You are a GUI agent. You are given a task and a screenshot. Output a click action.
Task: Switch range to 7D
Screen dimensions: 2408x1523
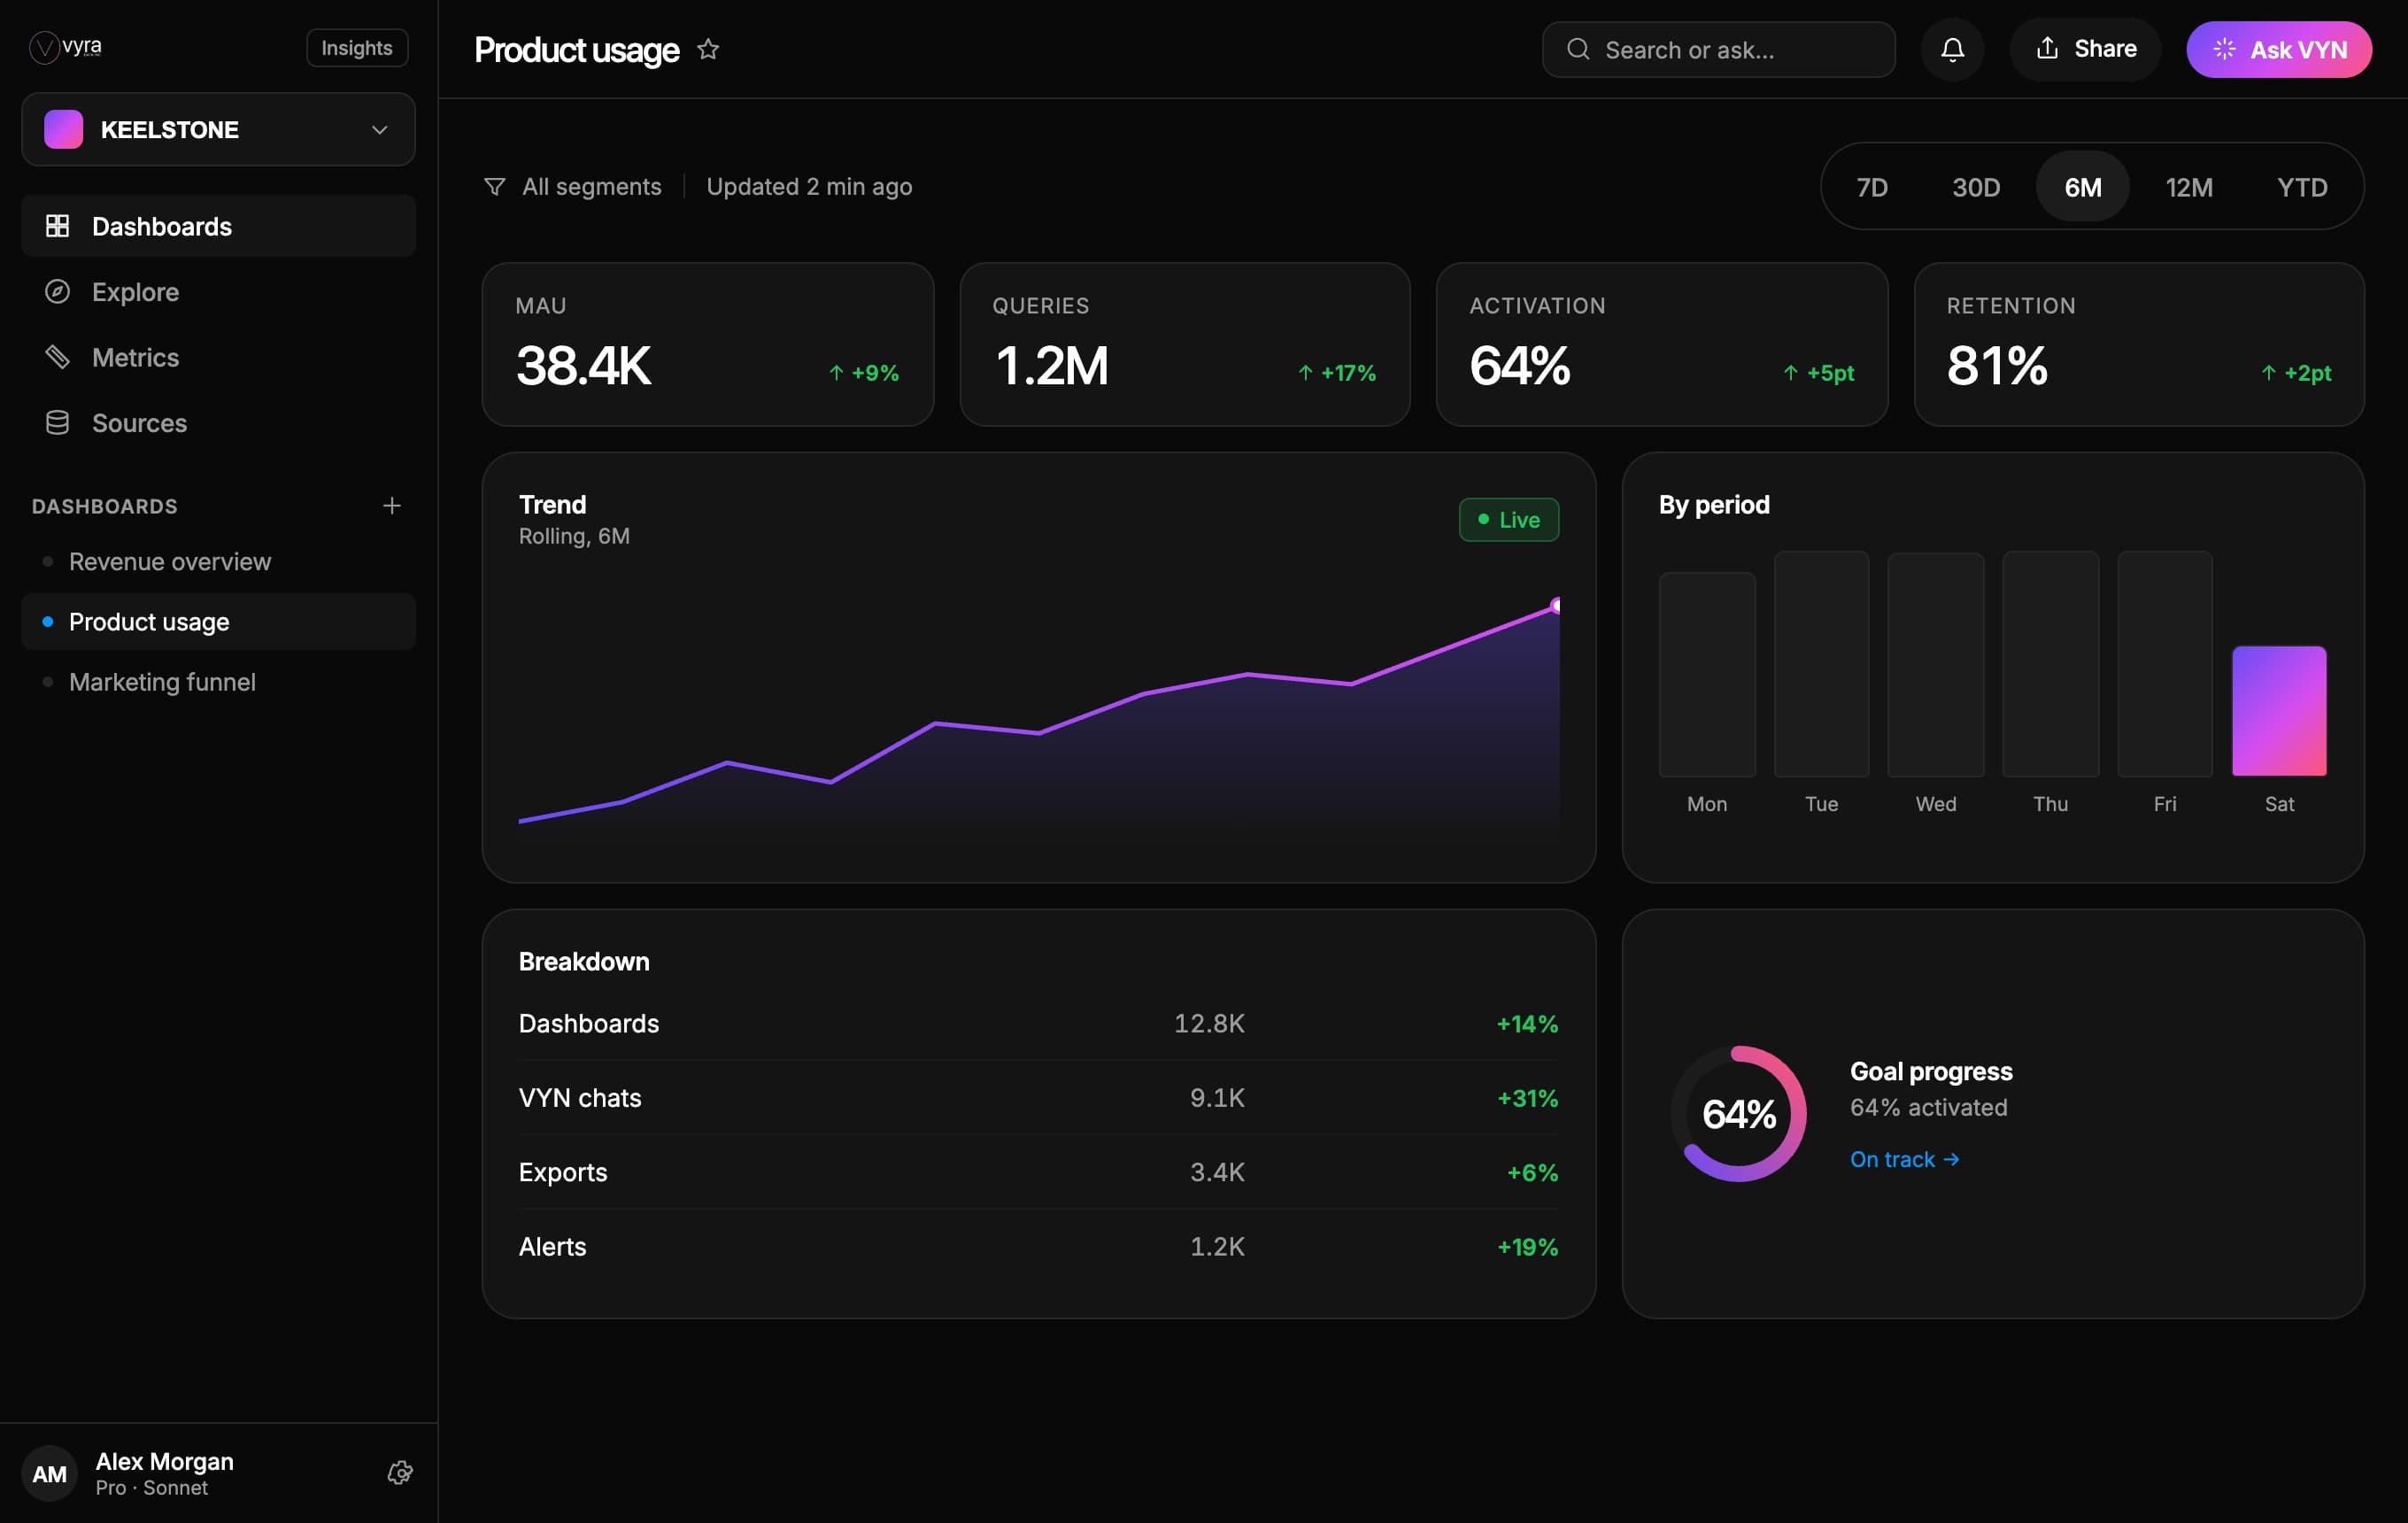click(x=1872, y=187)
